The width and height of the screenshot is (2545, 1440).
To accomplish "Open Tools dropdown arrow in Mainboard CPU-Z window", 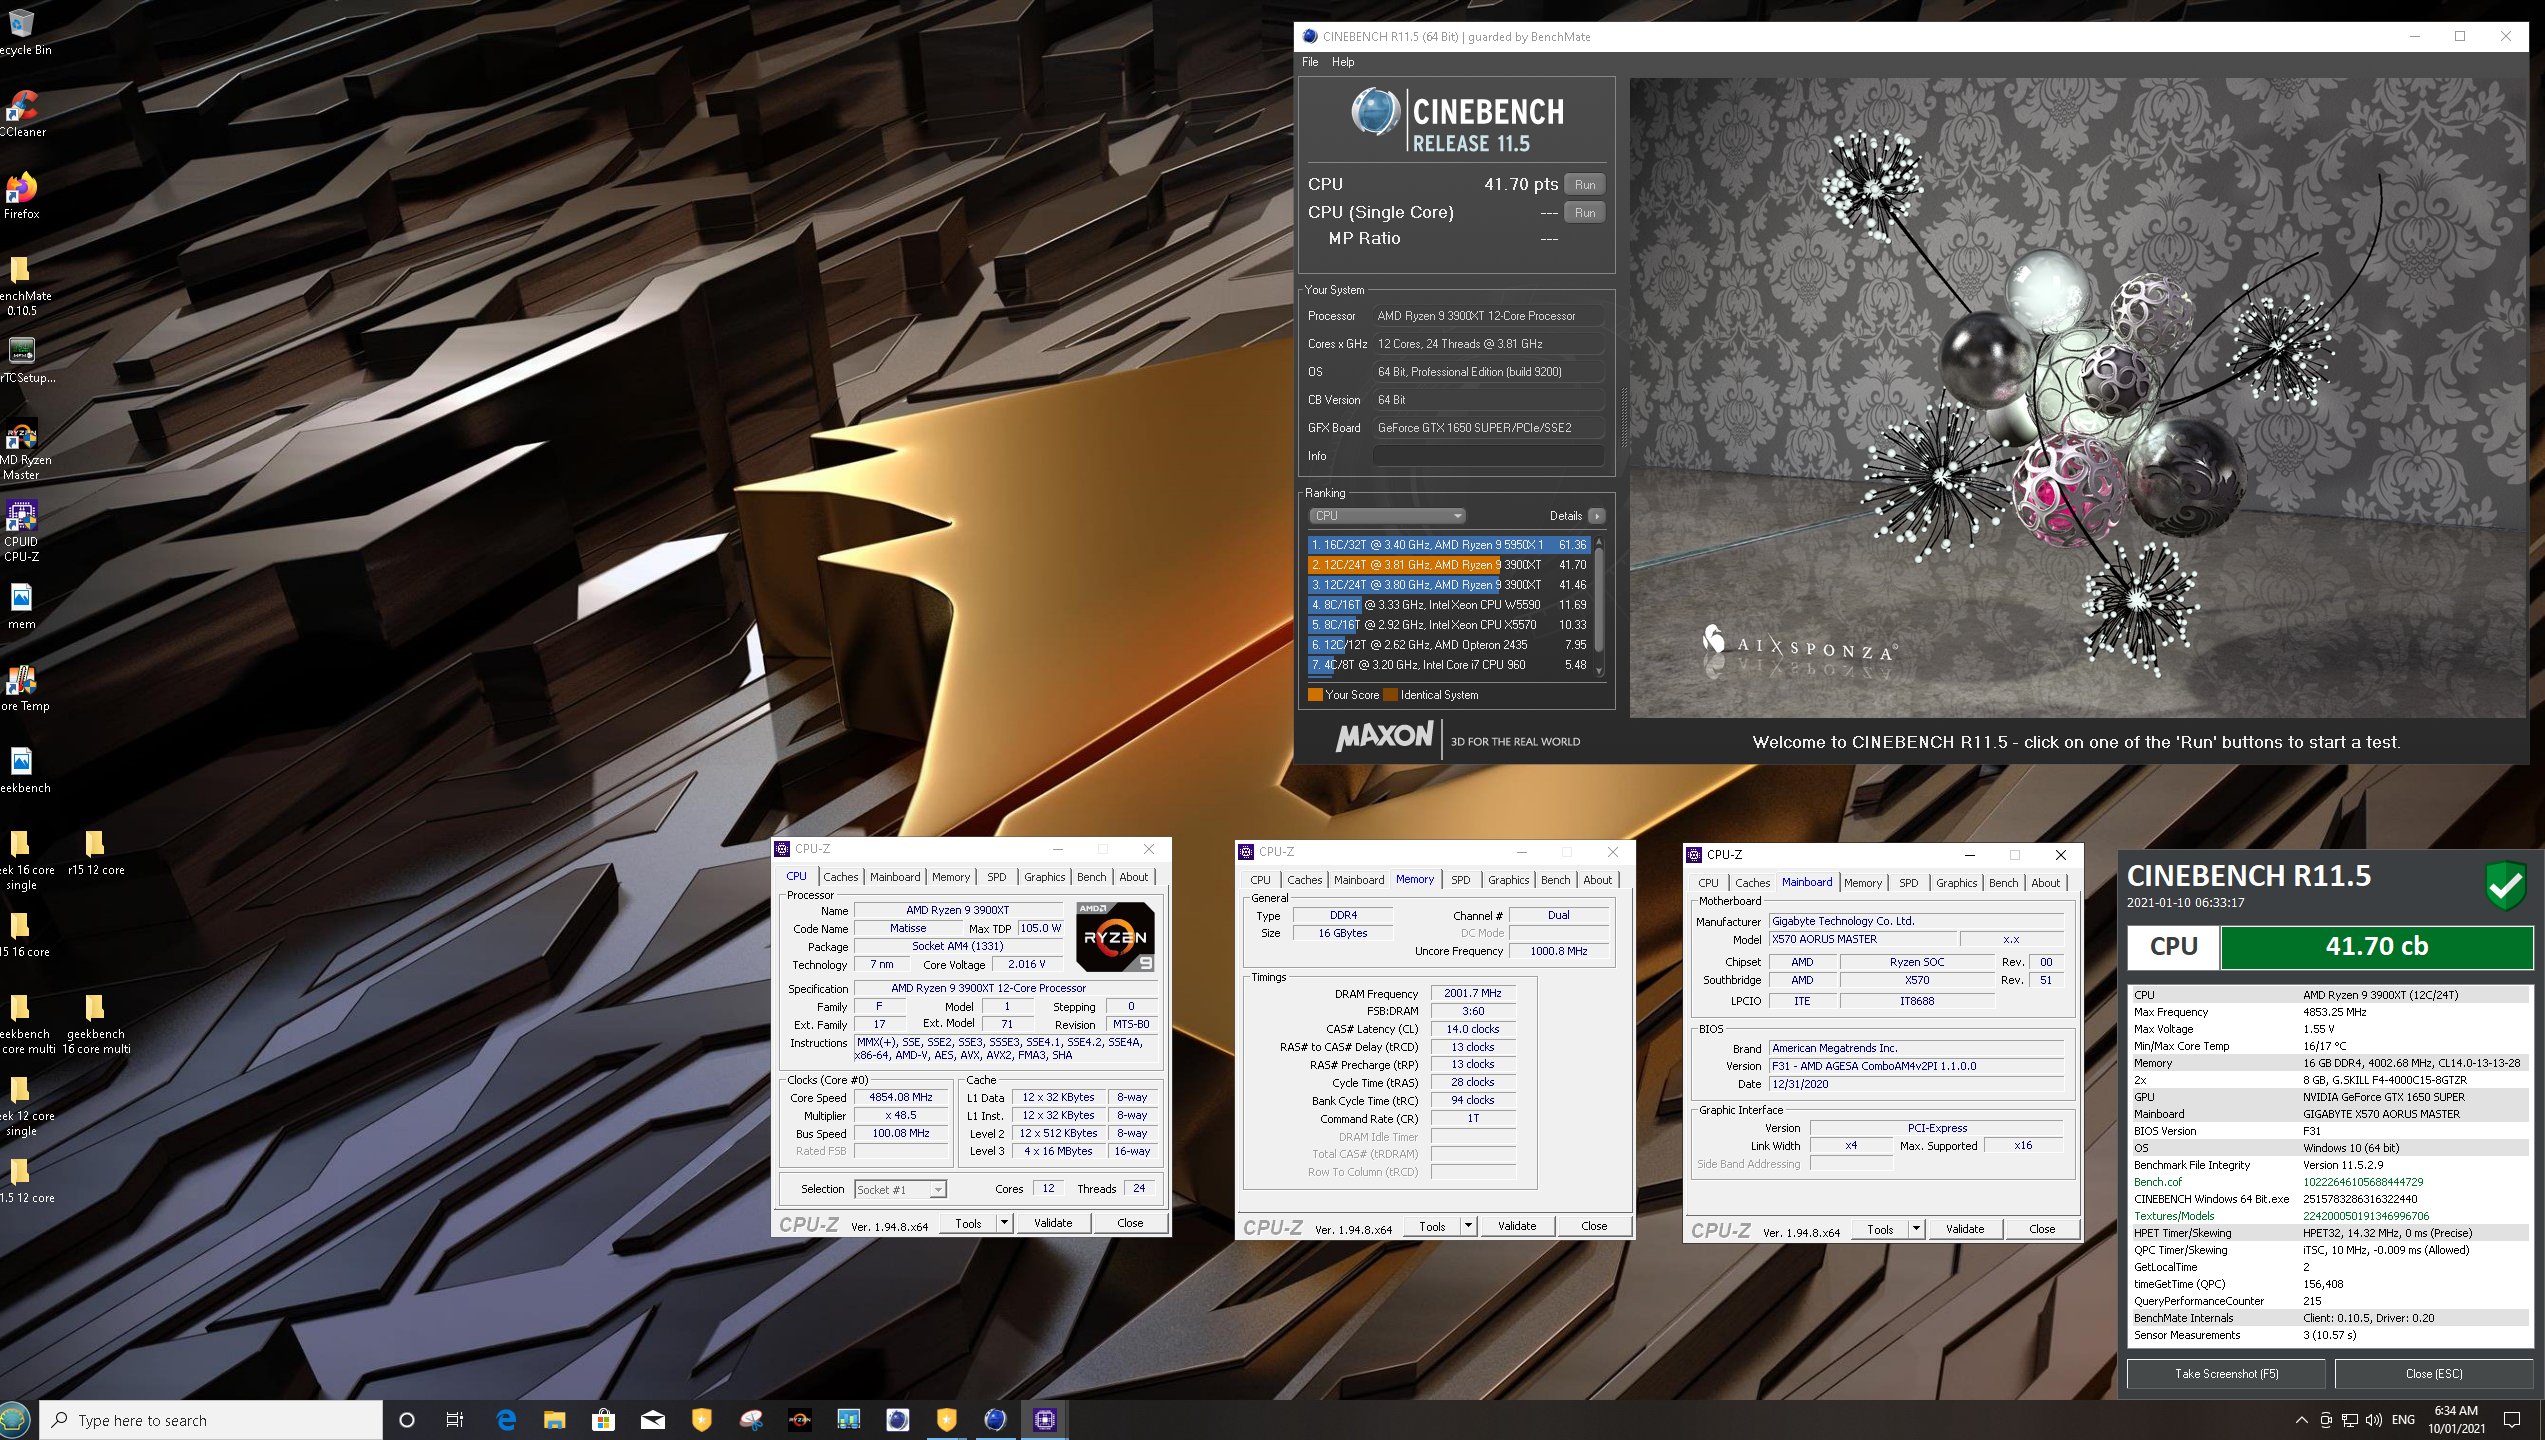I will tap(1916, 1229).
